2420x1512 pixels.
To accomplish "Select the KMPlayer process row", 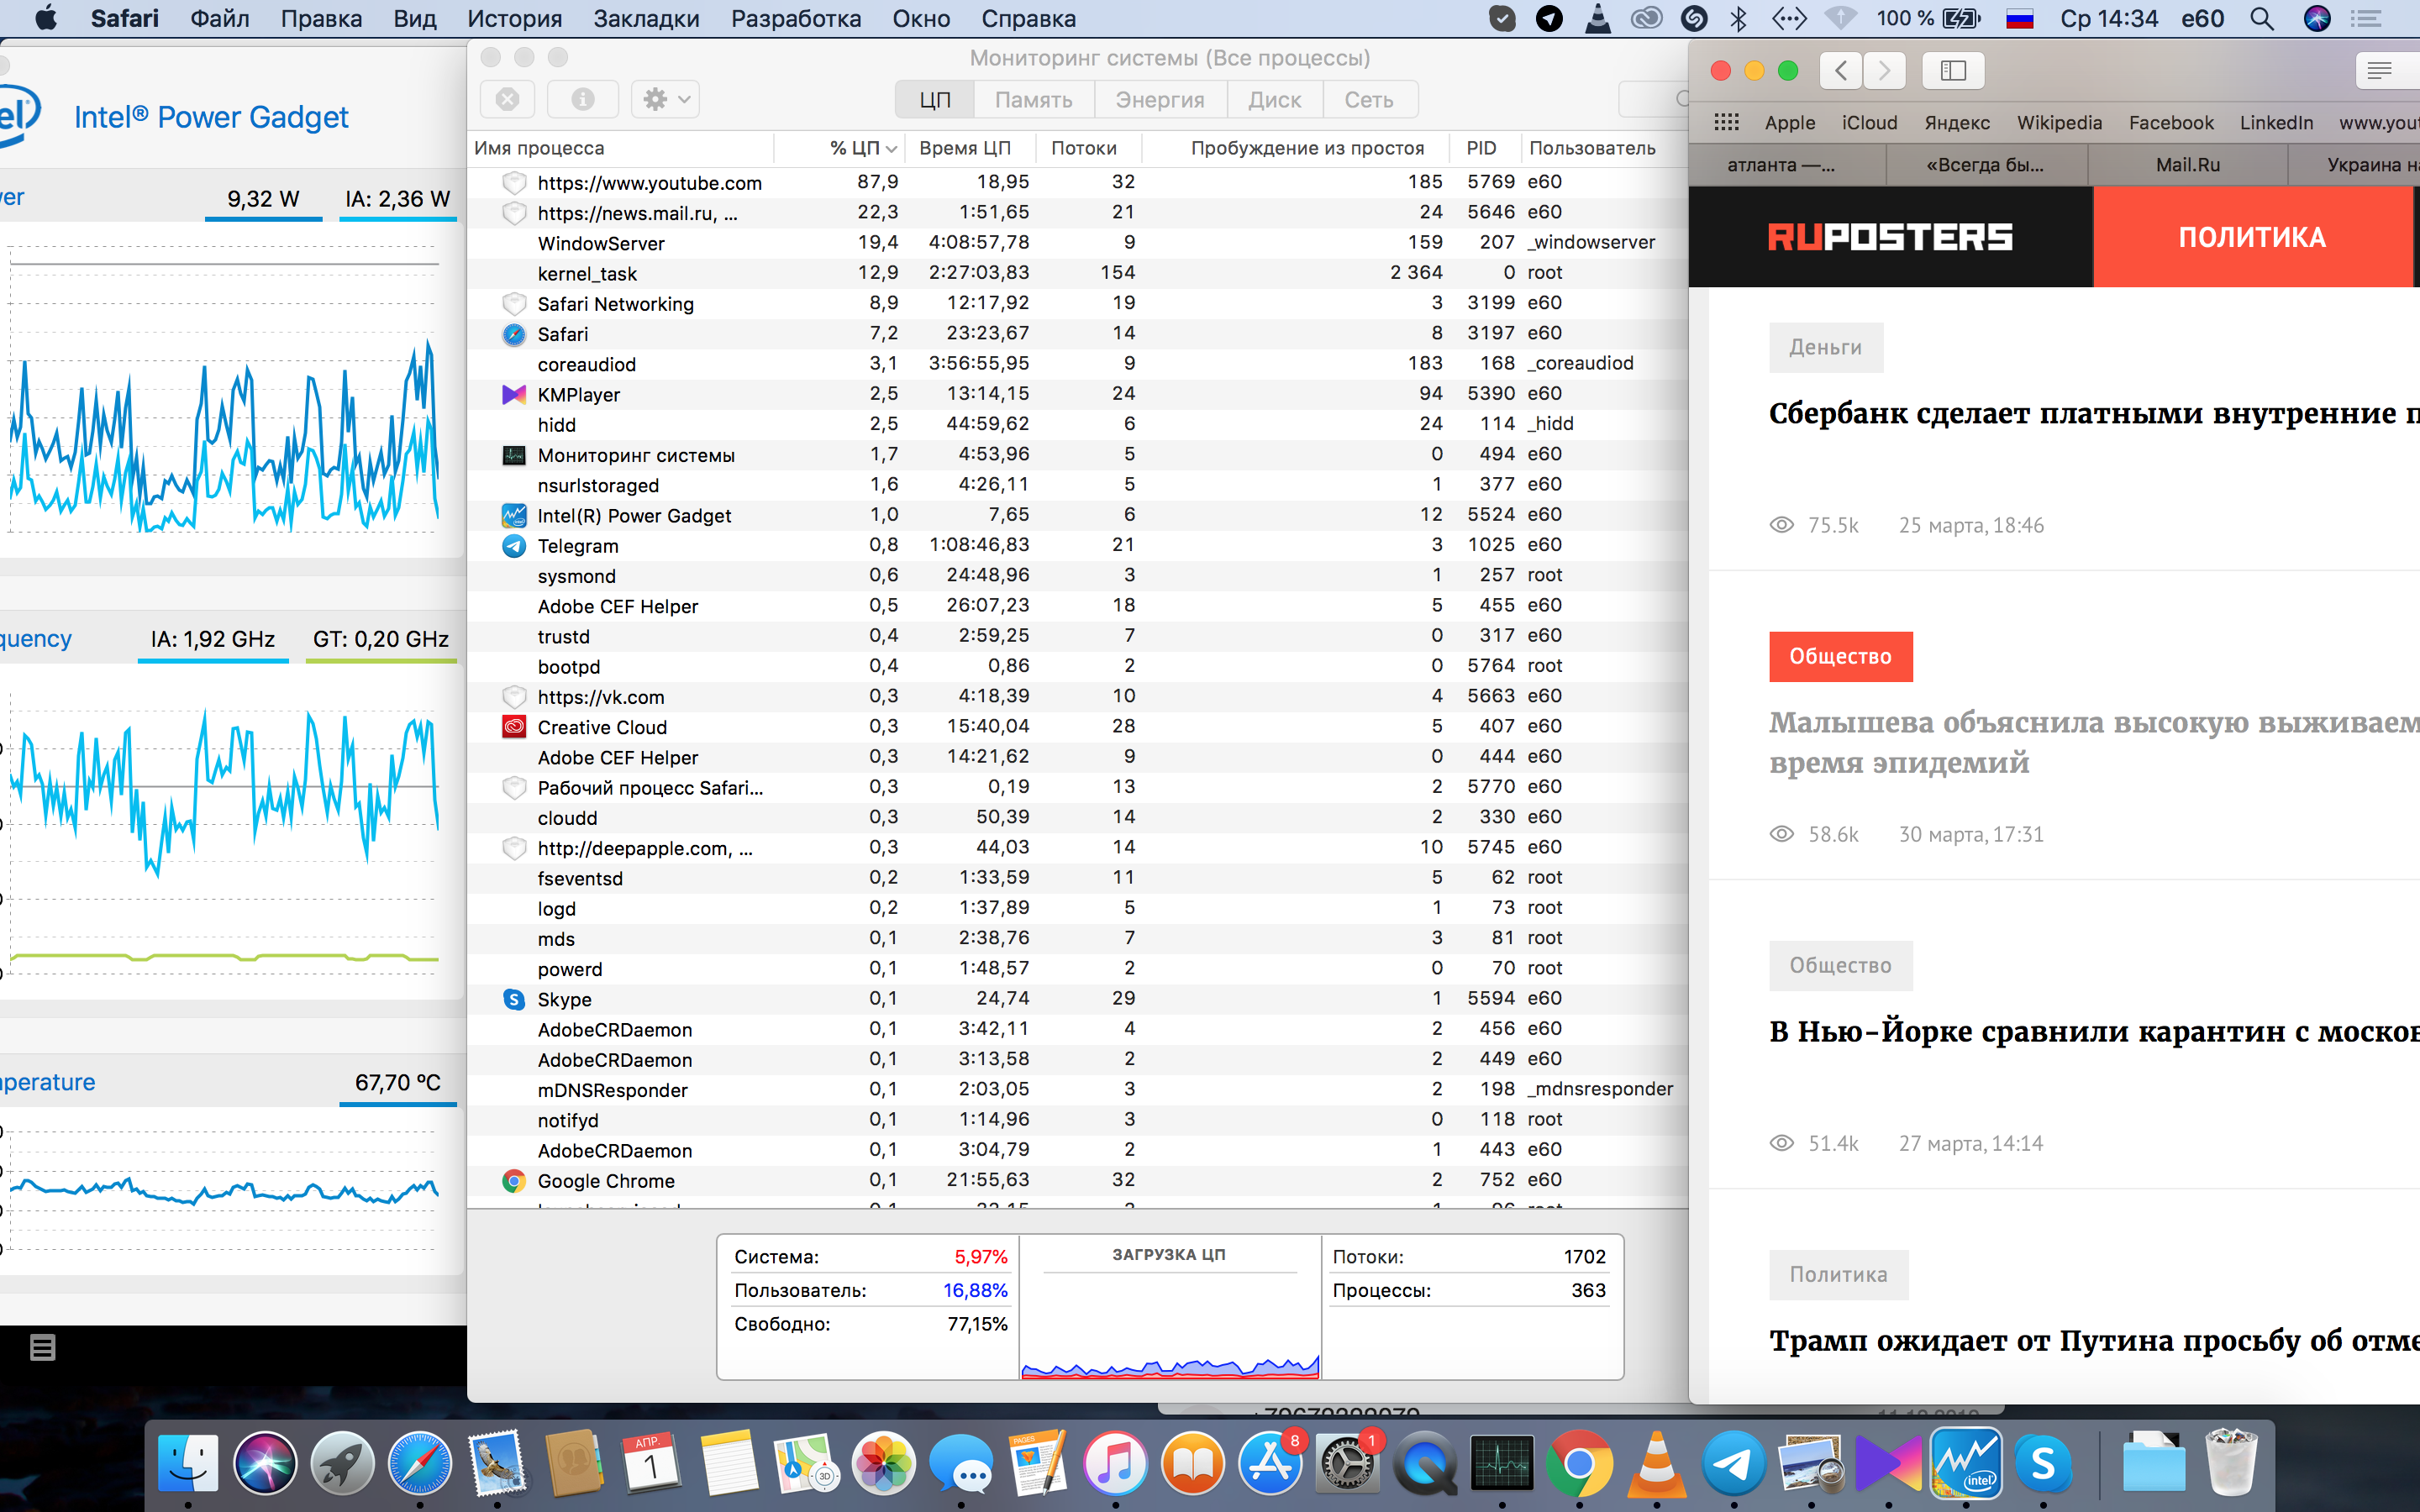I will tap(578, 394).
